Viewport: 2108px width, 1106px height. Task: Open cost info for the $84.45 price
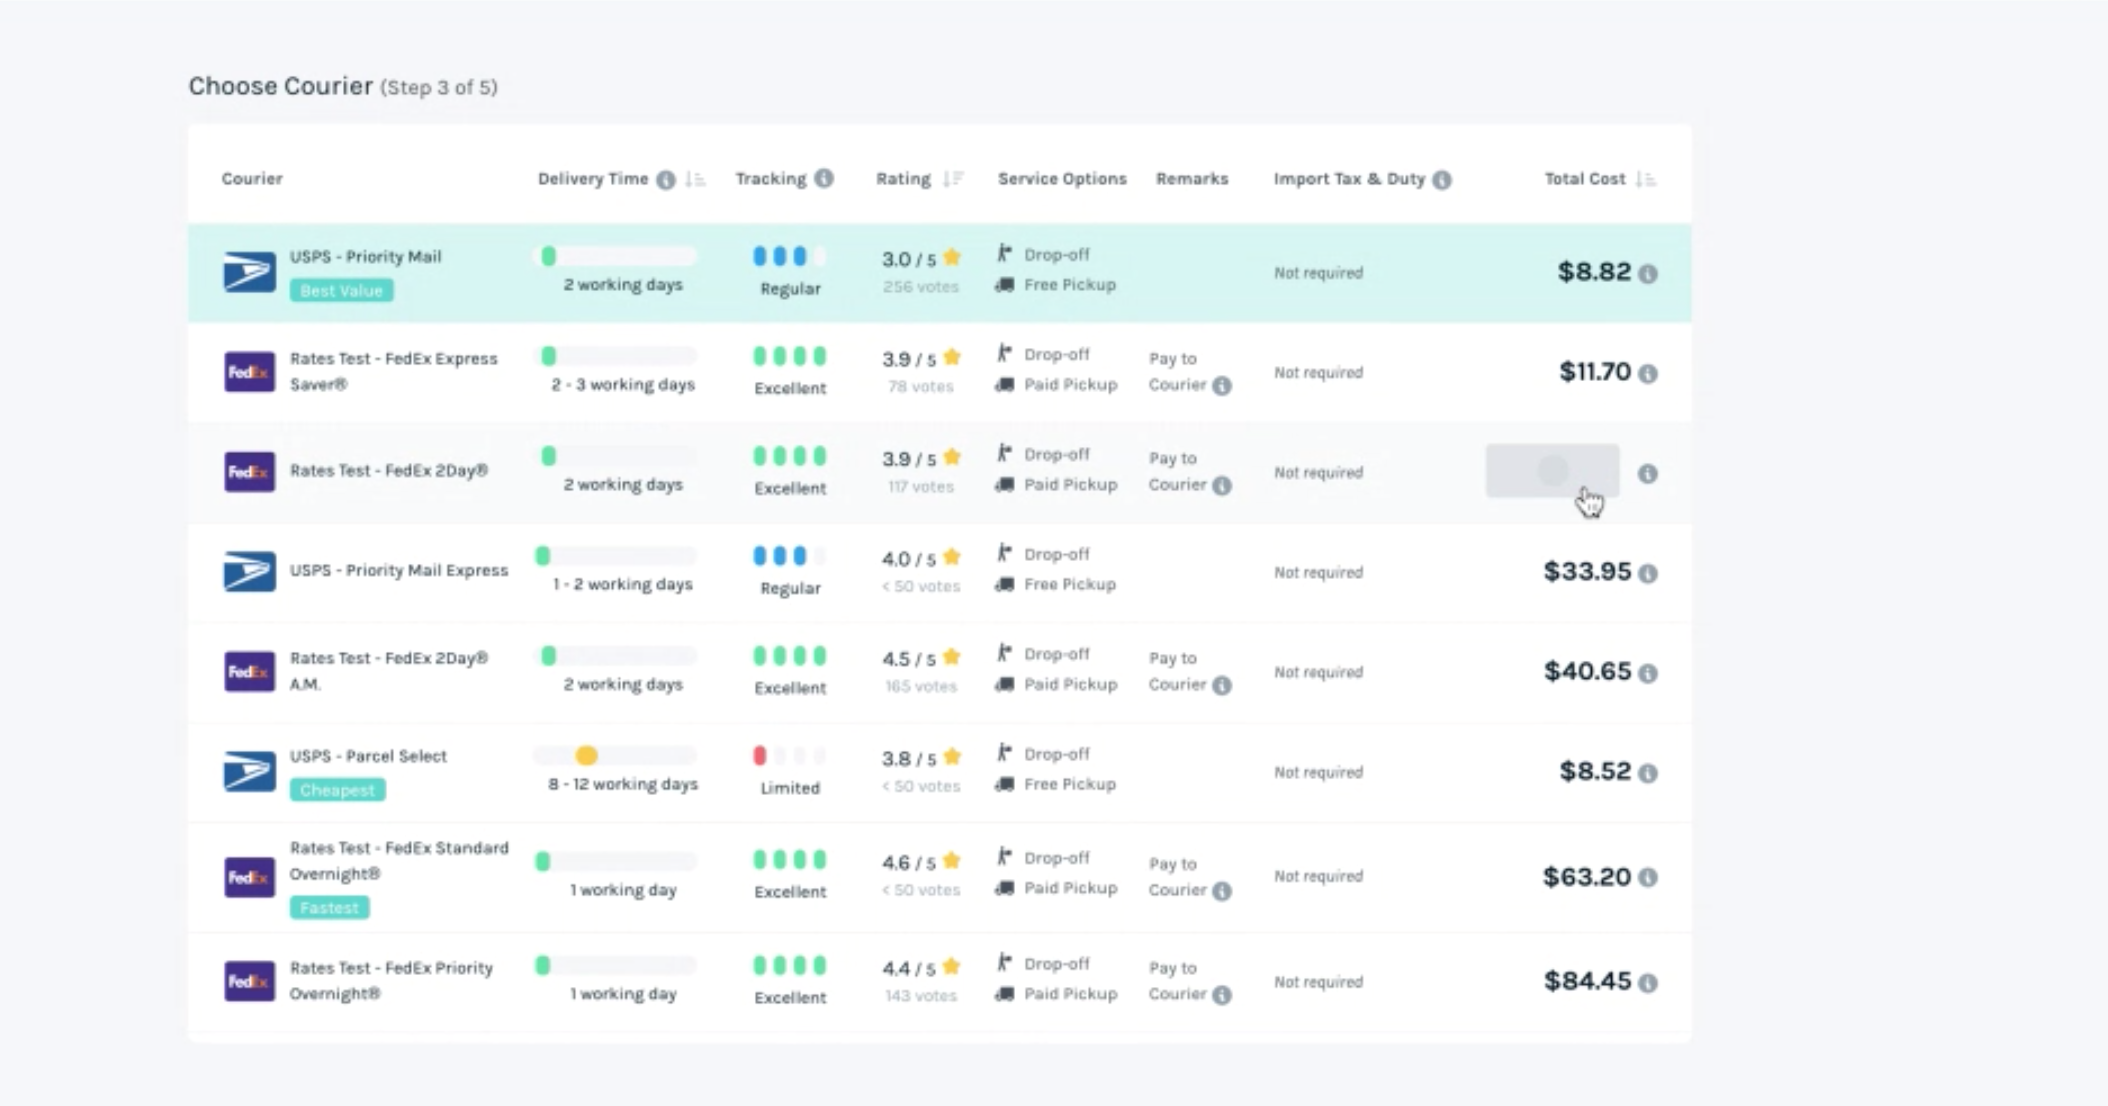click(x=1648, y=983)
